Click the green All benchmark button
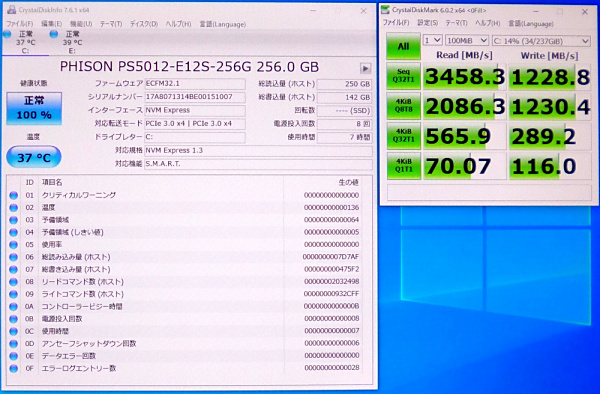 coord(403,46)
